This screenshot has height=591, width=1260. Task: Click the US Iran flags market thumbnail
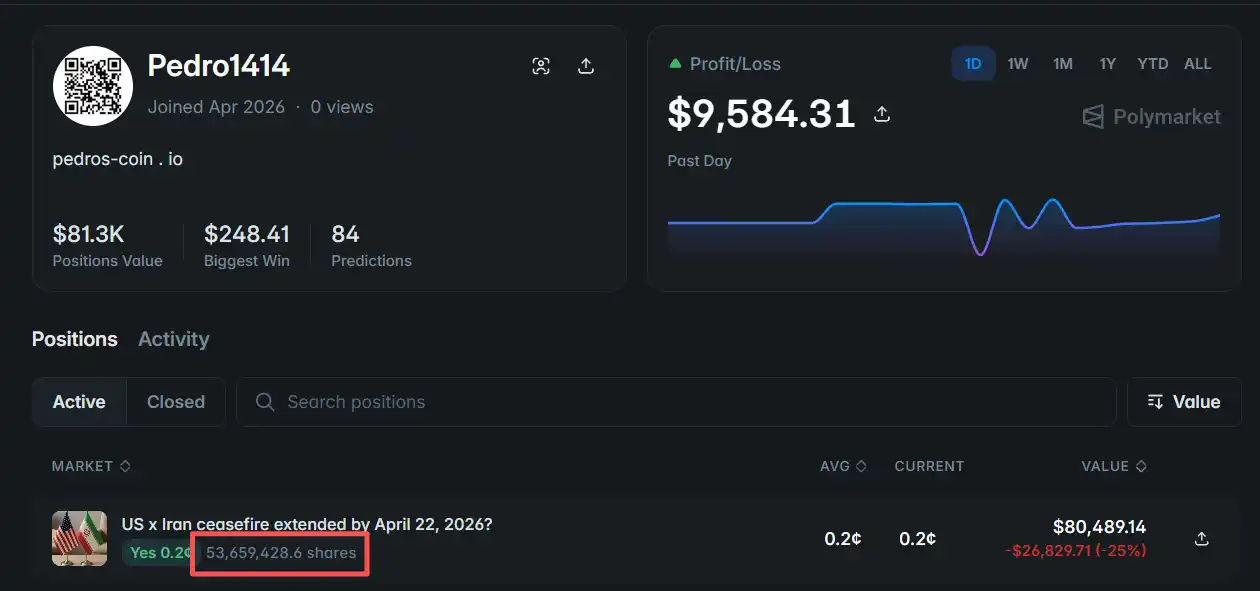[79, 538]
